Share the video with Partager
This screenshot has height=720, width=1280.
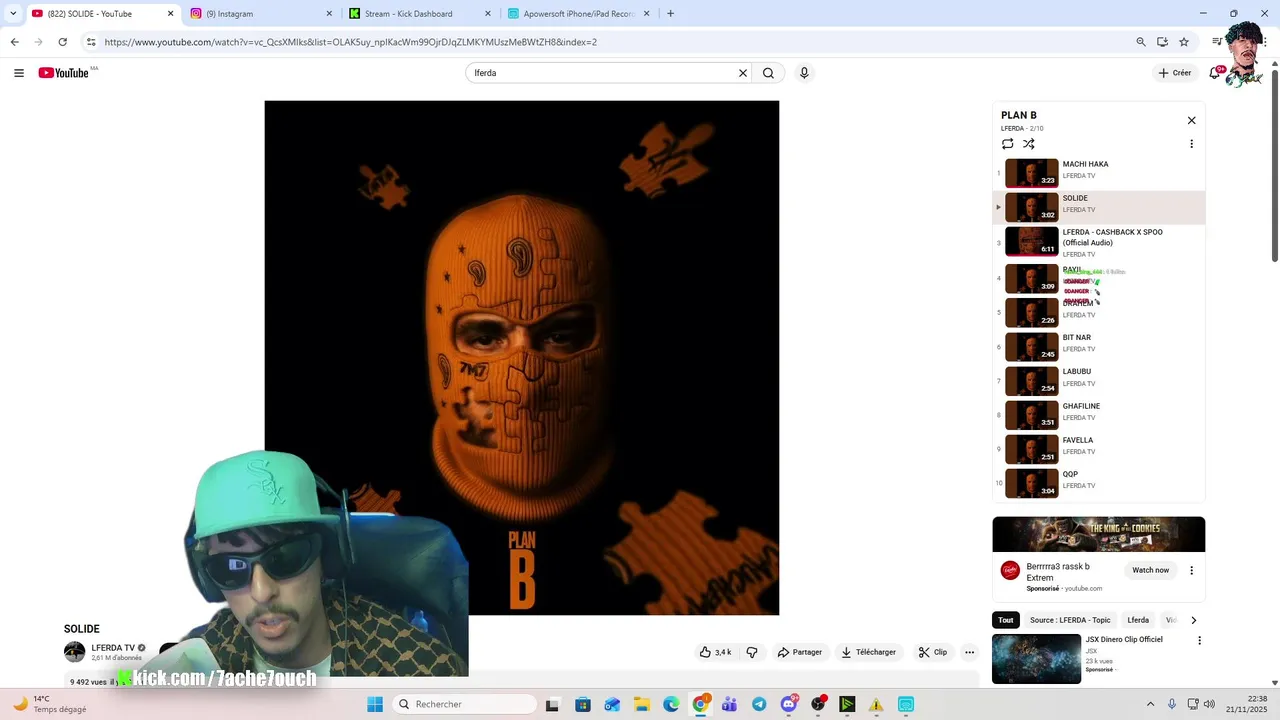click(799, 652)
